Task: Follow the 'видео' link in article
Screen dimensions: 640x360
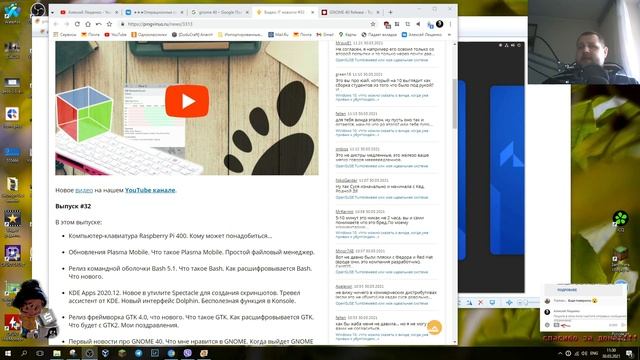Action: point(84,190)
